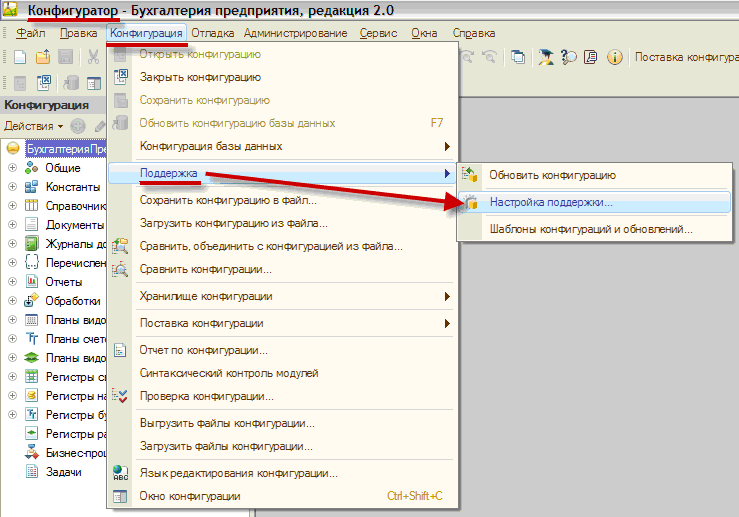Expand the Общие tree node

[13, 168]
